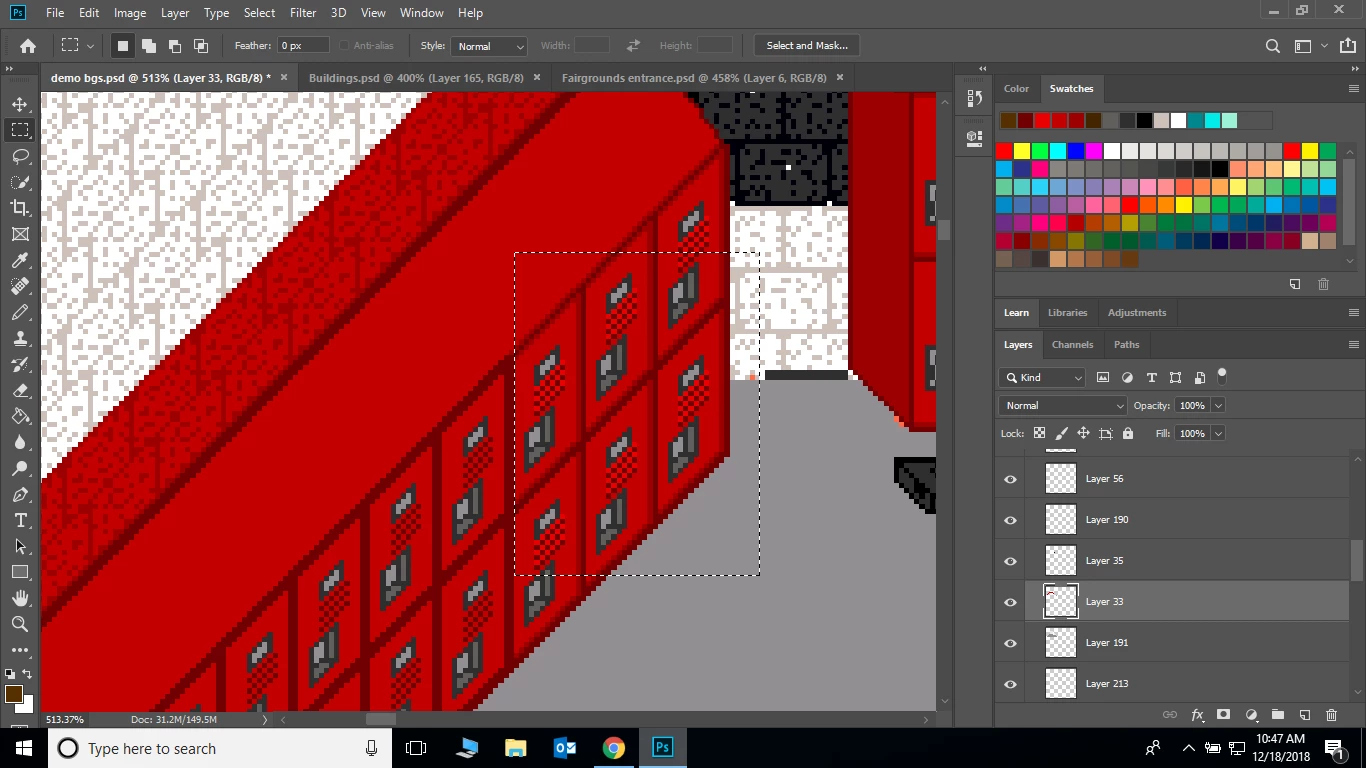The image size is (1366, 768).
Task: Open the Kind layer filter dropdown
Action: 1041,377
